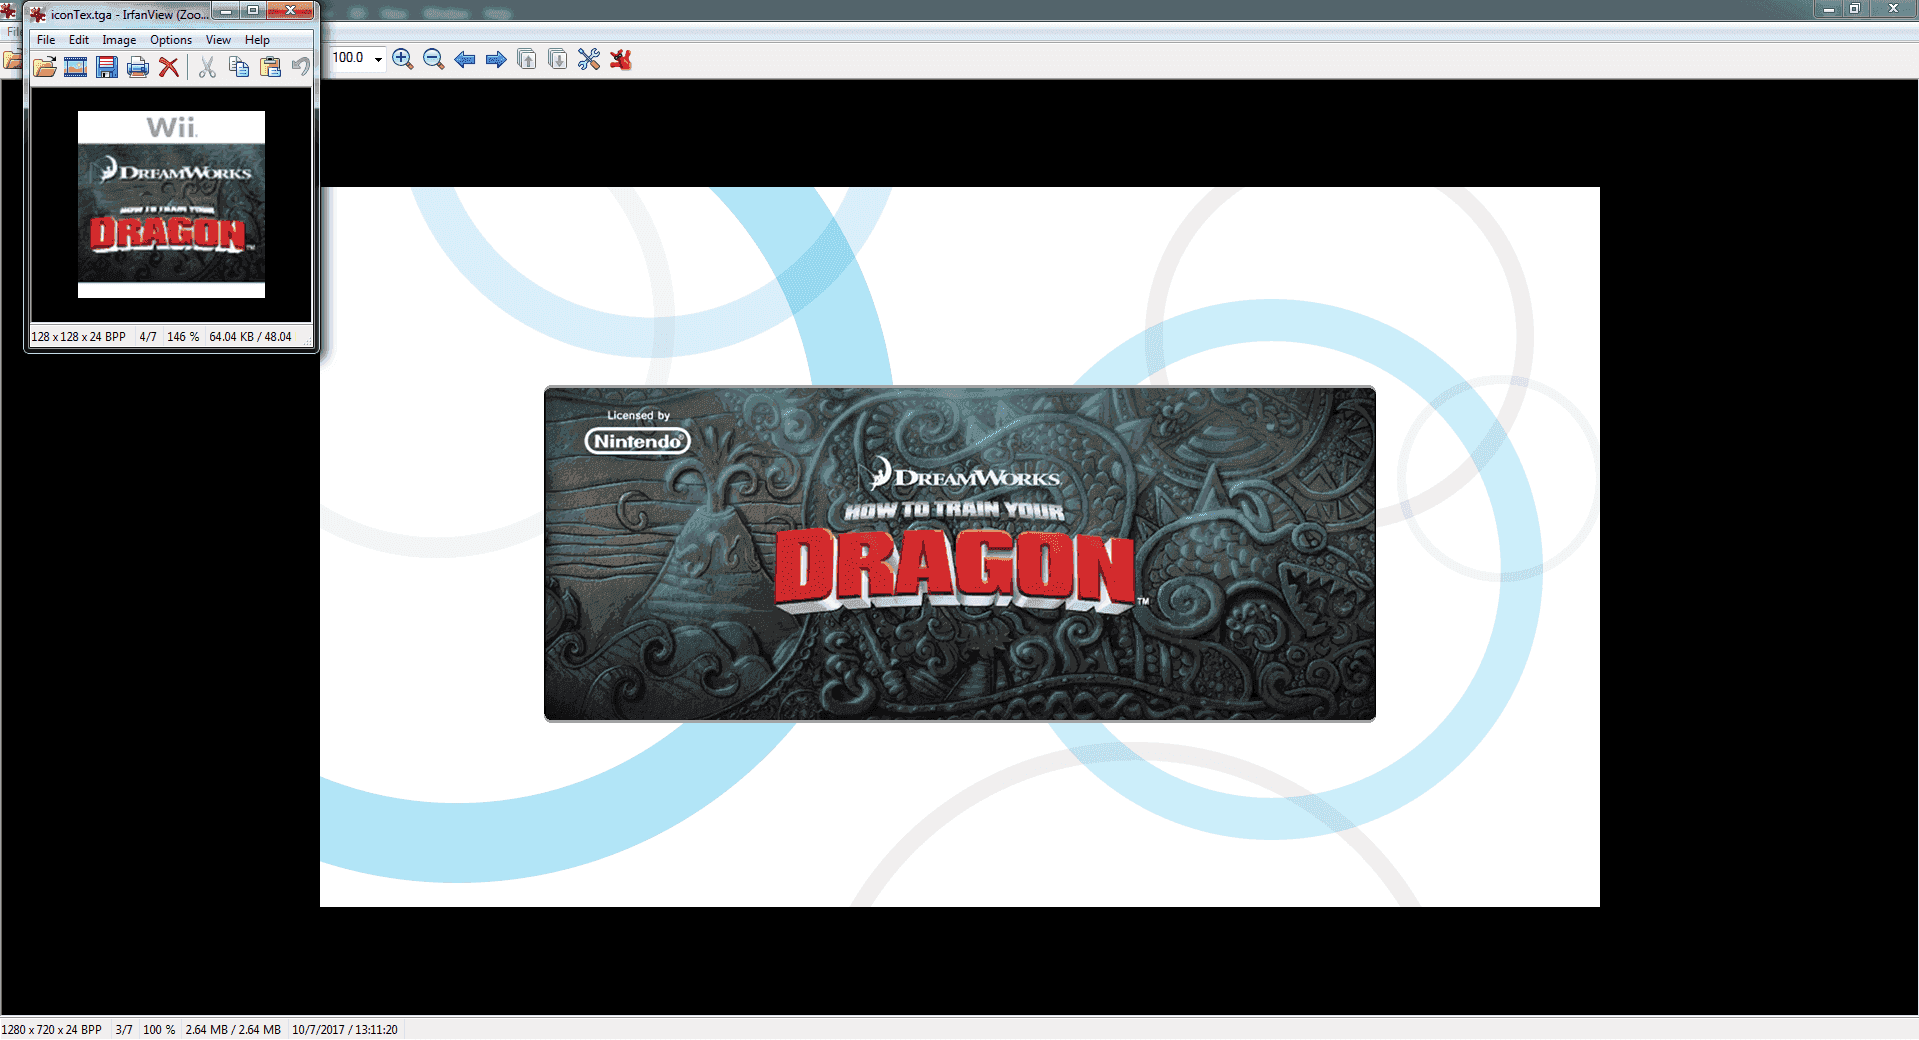Close the iconTex.tga window
The image size is (1919, 1040).
click(291, 11)
